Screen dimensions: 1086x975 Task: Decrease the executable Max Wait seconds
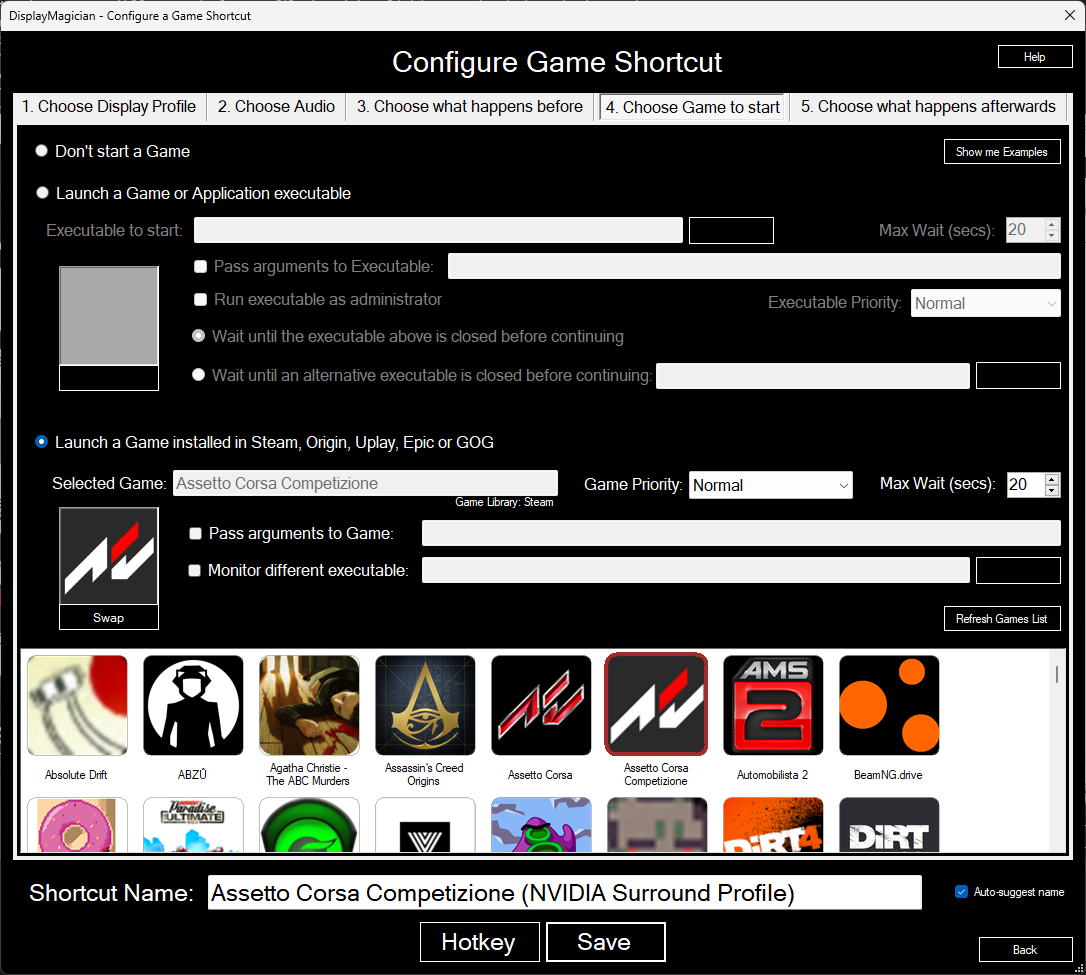(x=1051, y=235)
